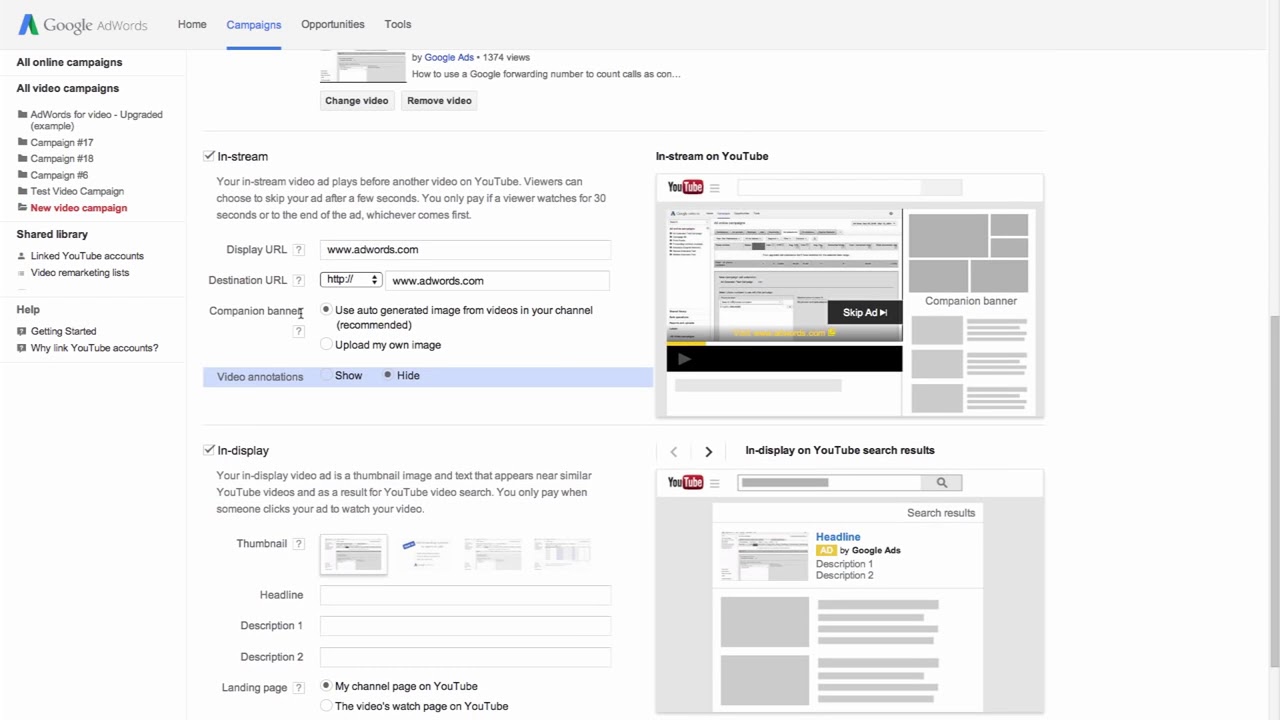This screenshot has width=1280, height=720.
Task: Click the Google AdWords logo
Action: 82,24
